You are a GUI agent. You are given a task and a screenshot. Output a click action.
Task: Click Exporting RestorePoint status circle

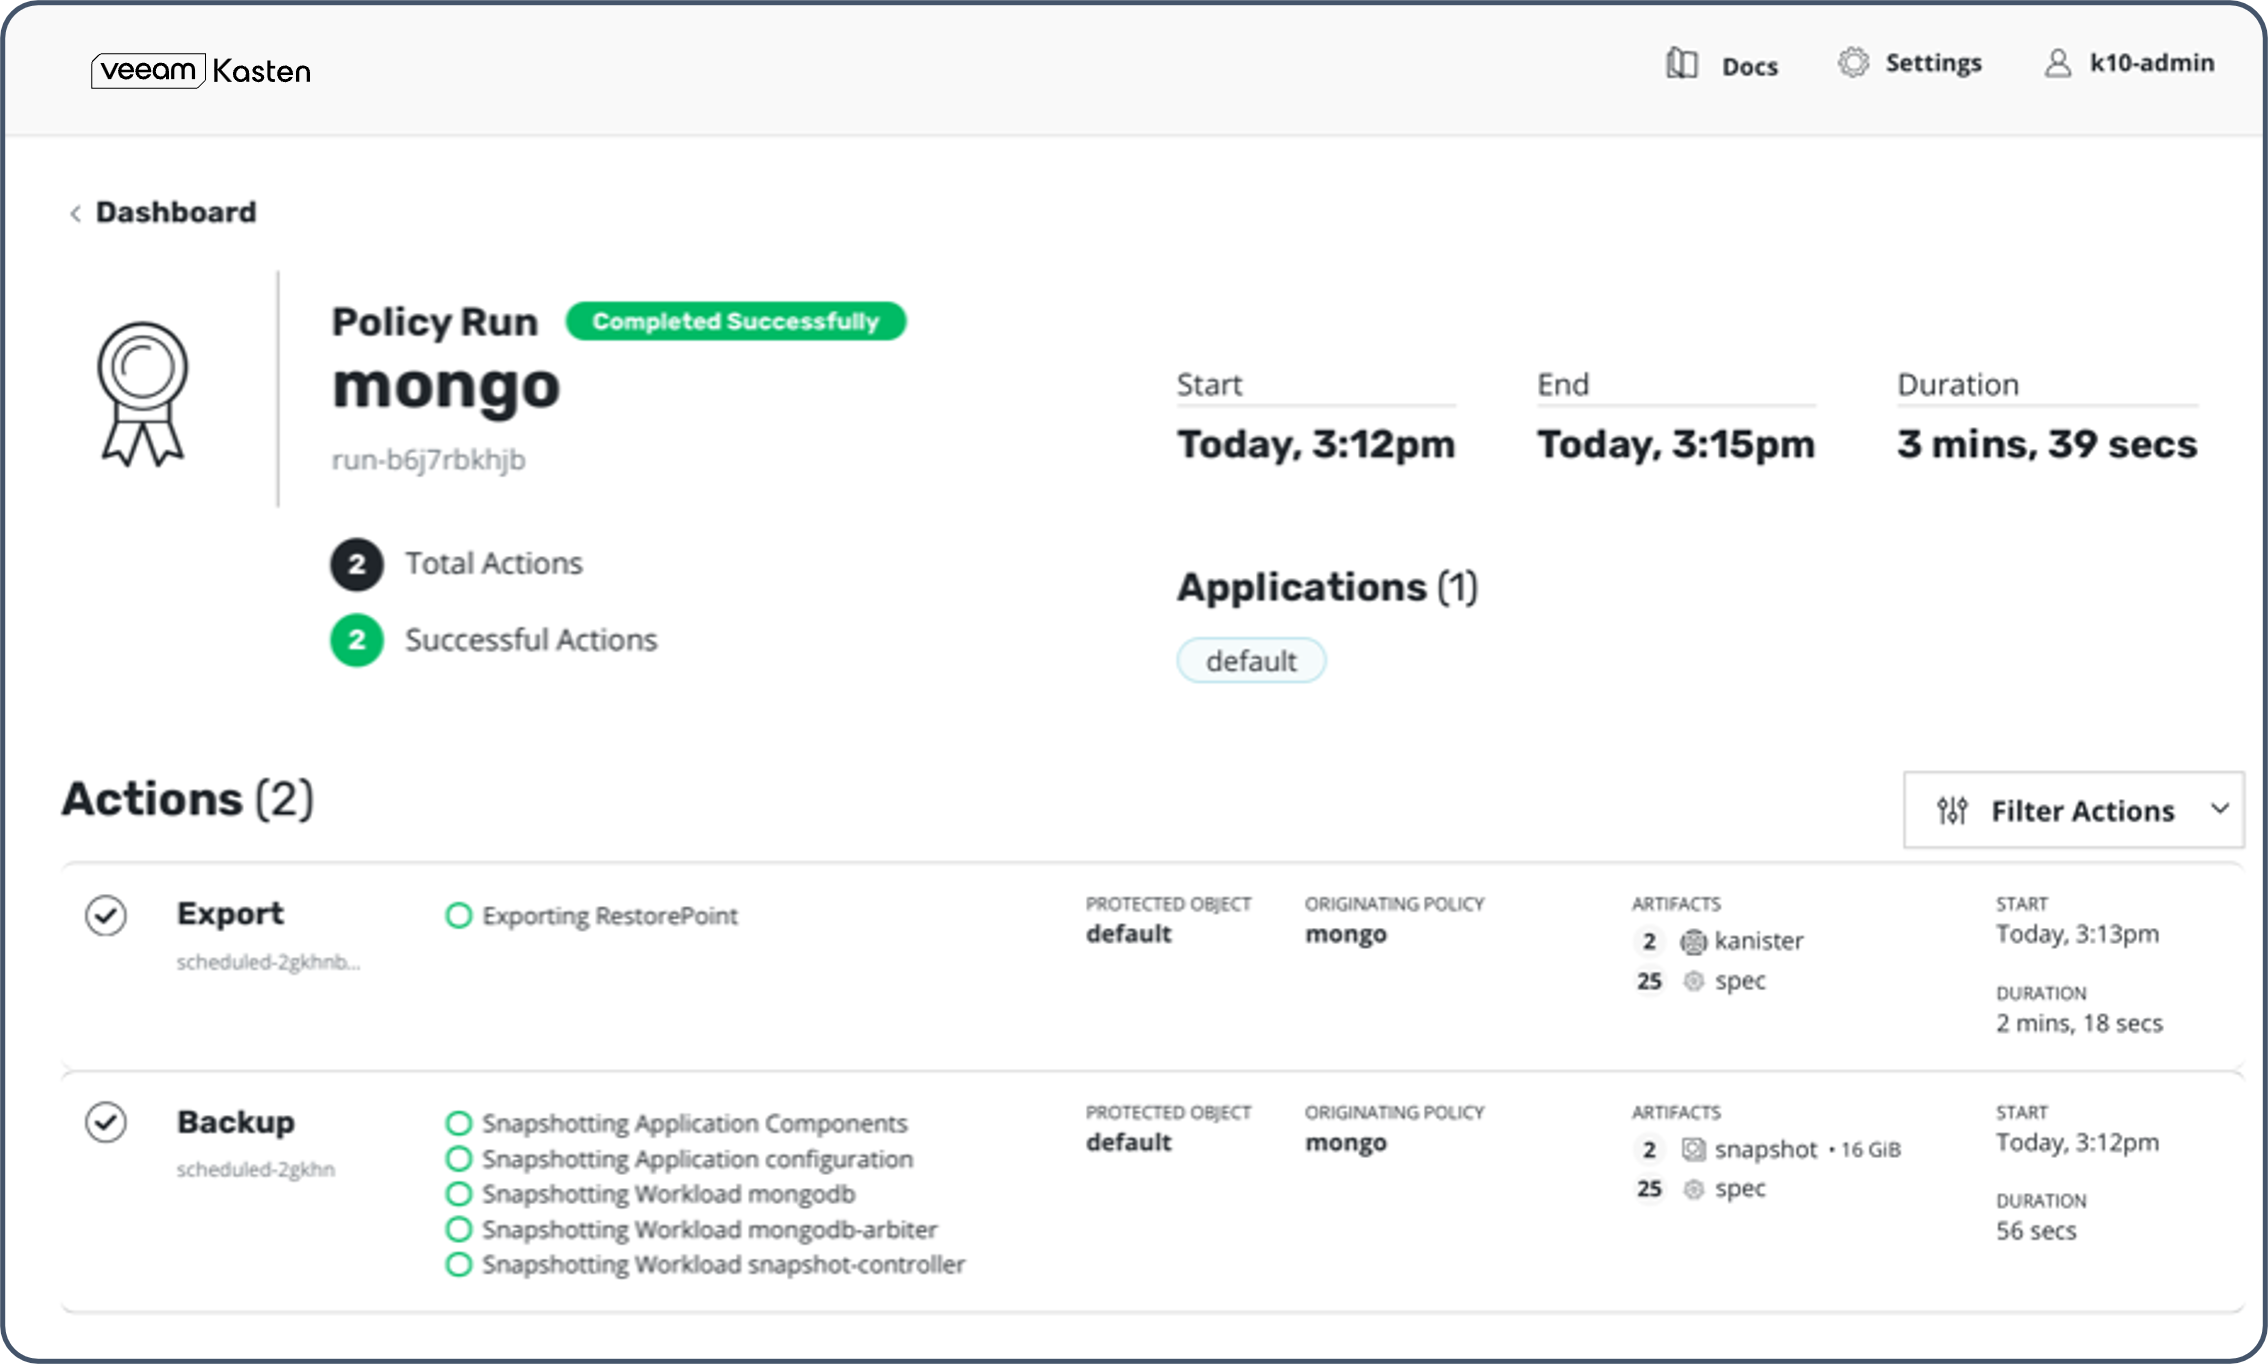[458, 915]
